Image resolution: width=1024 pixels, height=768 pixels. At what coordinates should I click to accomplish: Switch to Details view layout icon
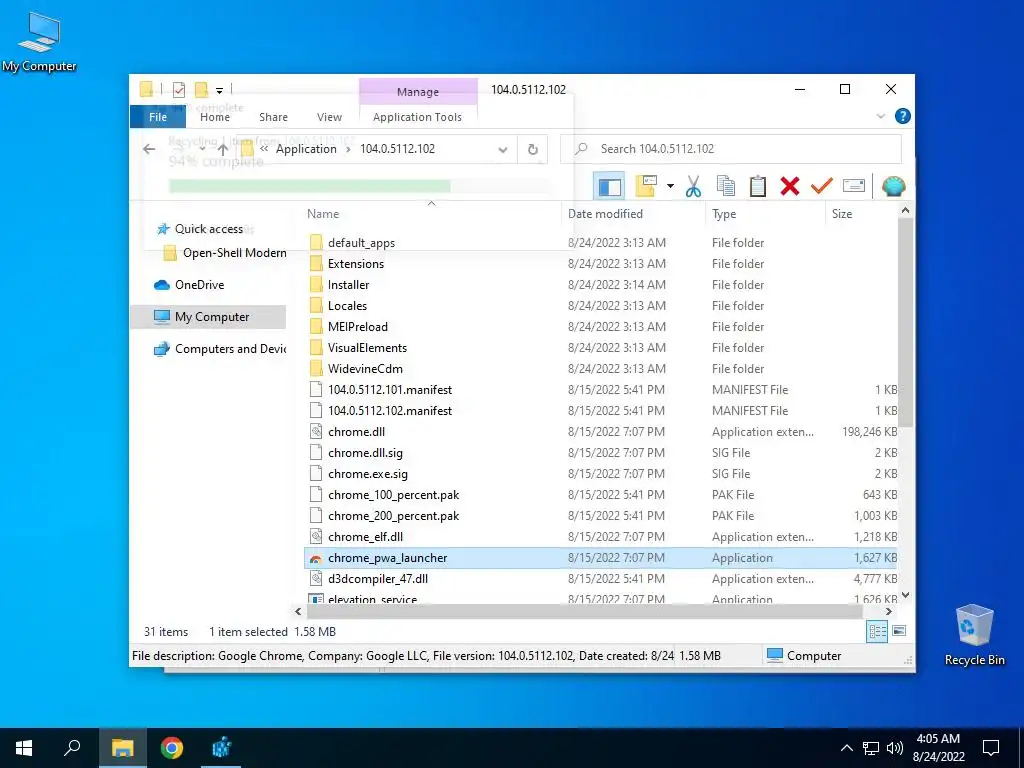(877, 631)
